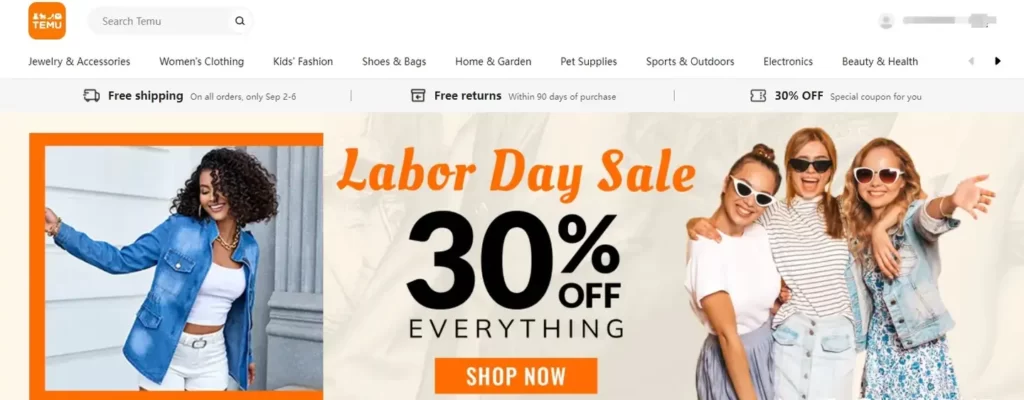Go to Shoes & Bags category
This screenshot has width=1024, height=400.
pyautogui.click(x=394, y=61)
